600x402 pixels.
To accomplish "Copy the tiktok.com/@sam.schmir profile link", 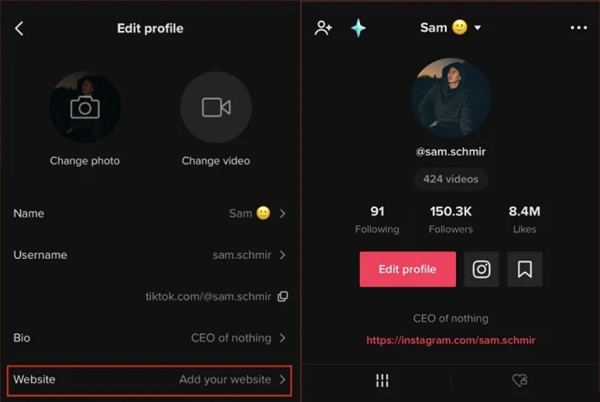I will click(x=283, y=296).
